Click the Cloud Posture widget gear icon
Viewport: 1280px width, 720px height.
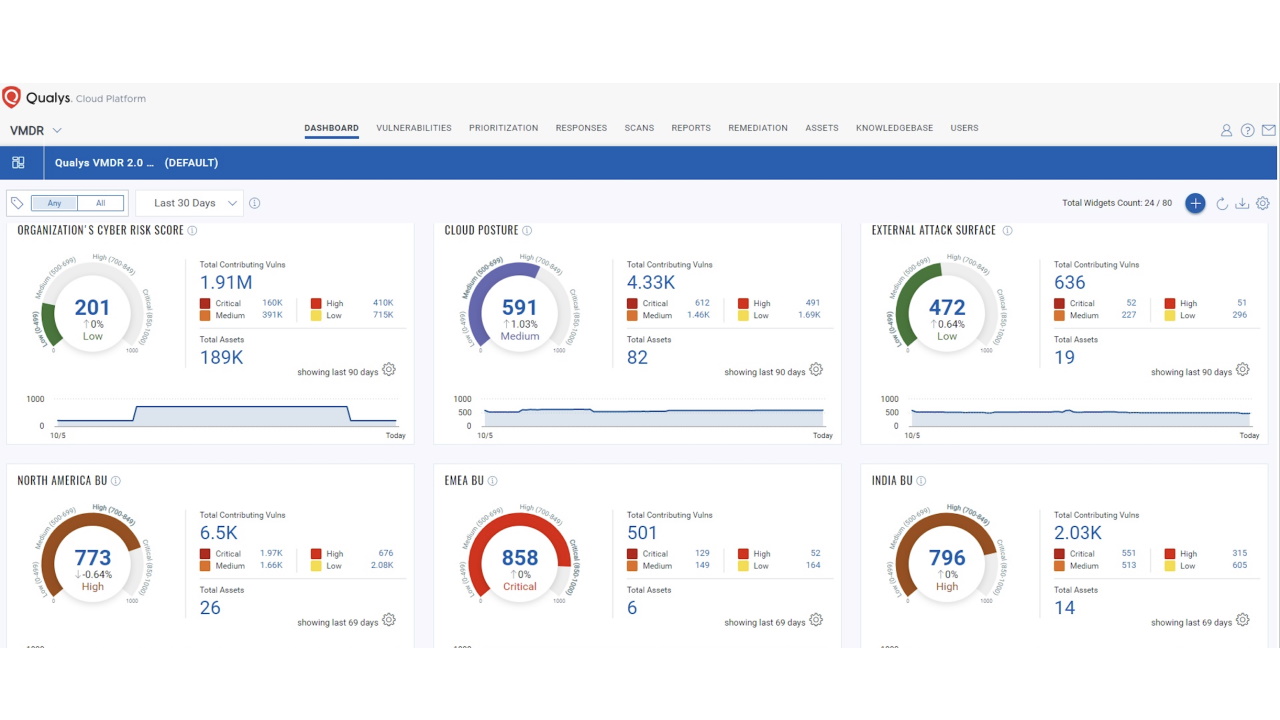(x=815, y=369)
